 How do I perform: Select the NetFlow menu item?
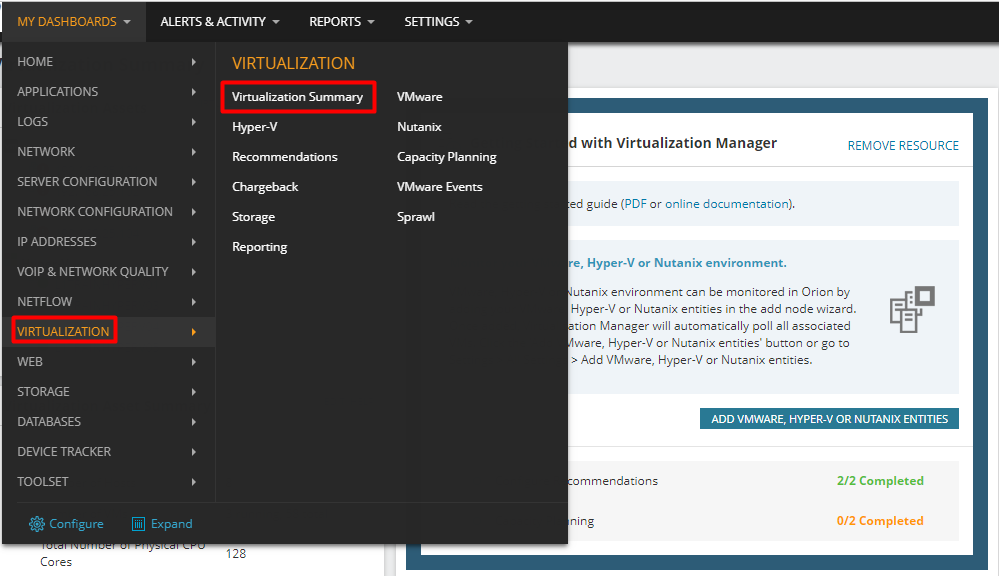click(45, 301)
